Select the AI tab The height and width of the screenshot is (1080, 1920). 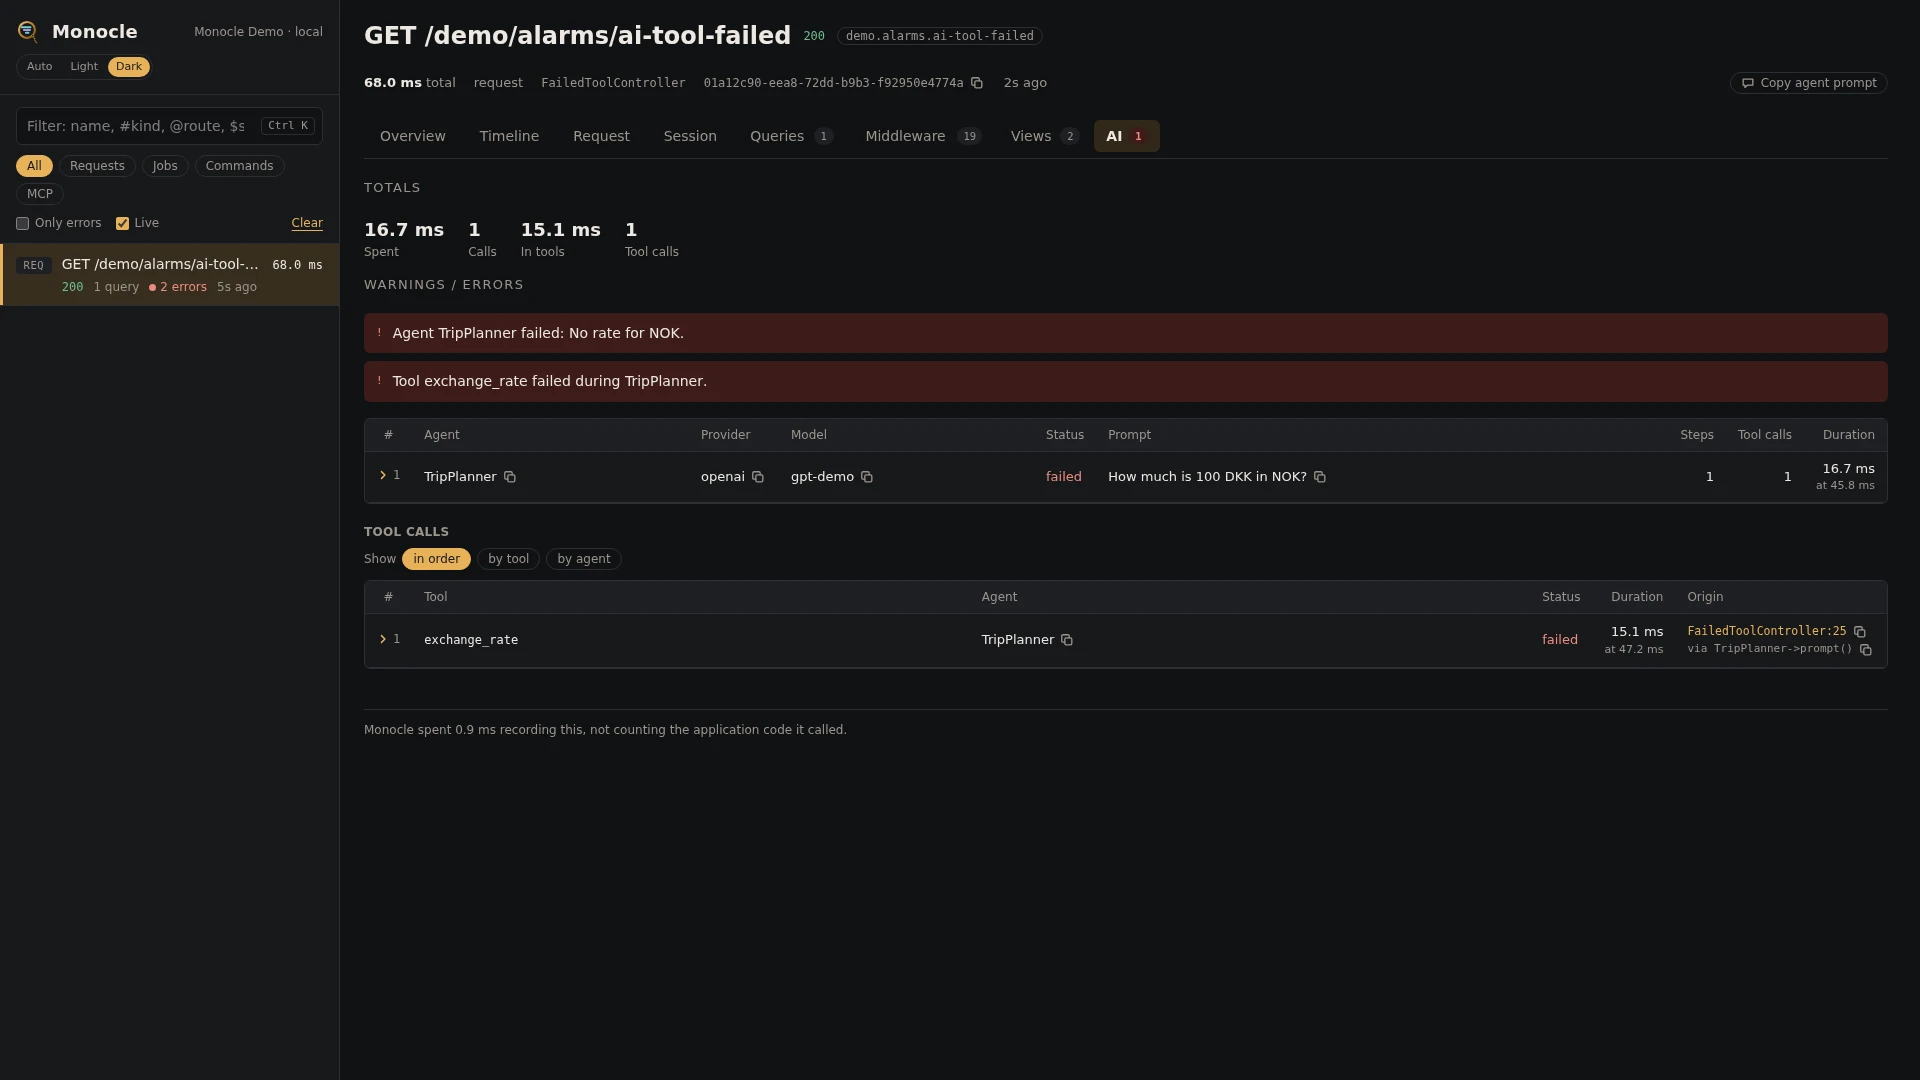[1127, 136]
